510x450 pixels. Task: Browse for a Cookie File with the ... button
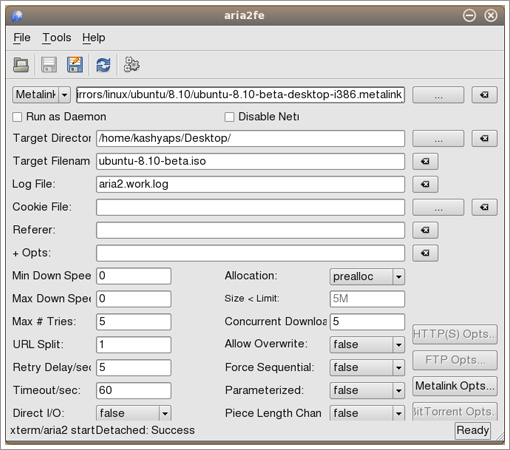[x=438, y=207]
